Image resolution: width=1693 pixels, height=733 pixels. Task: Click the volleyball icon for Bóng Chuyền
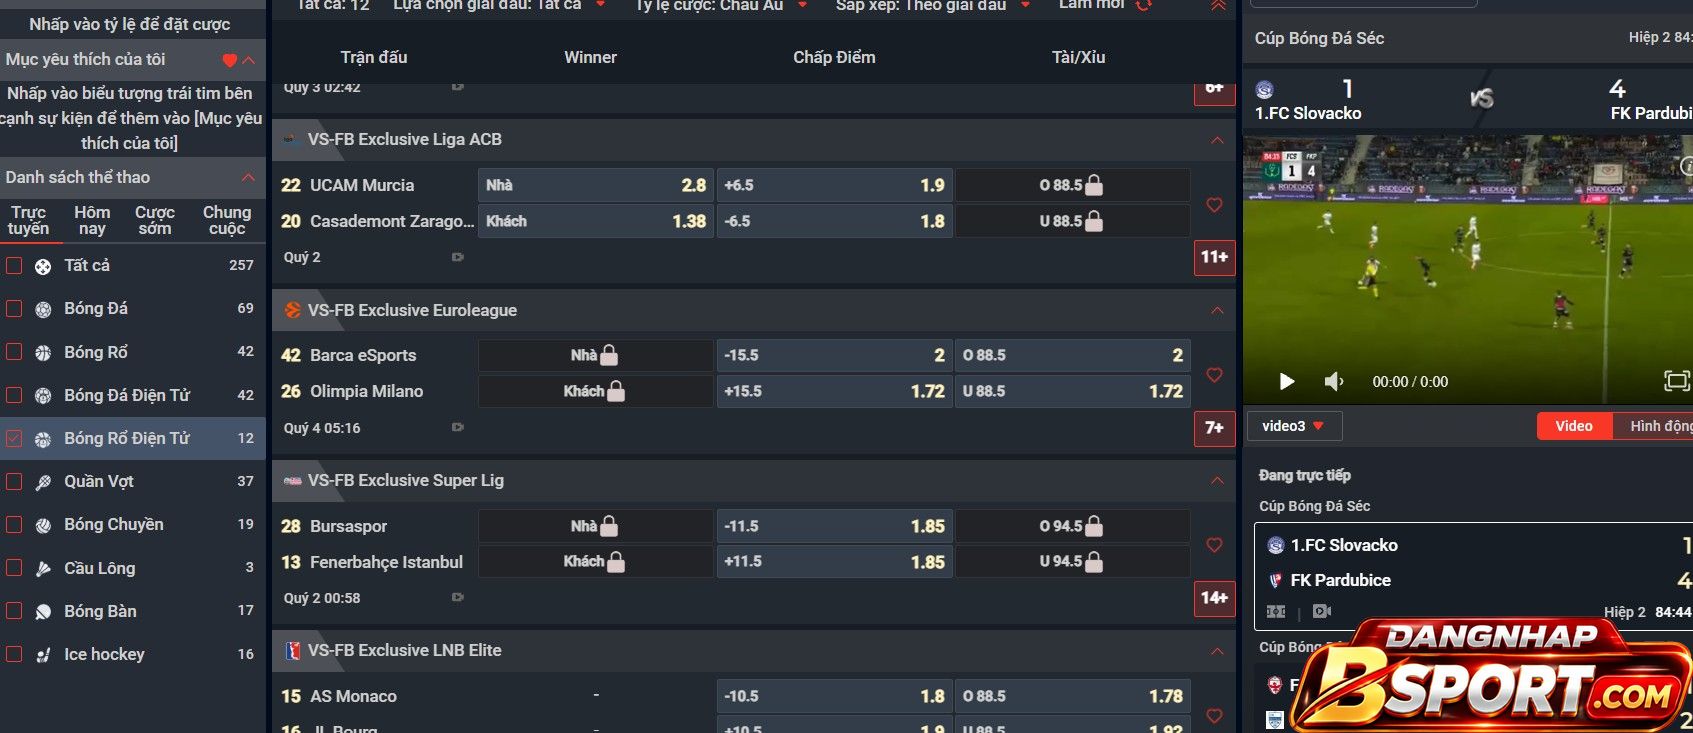click(43, 525)
